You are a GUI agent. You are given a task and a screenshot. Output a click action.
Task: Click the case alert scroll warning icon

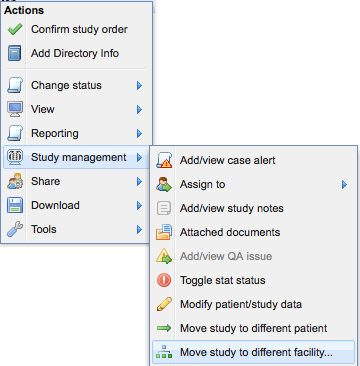click(164, 160)
